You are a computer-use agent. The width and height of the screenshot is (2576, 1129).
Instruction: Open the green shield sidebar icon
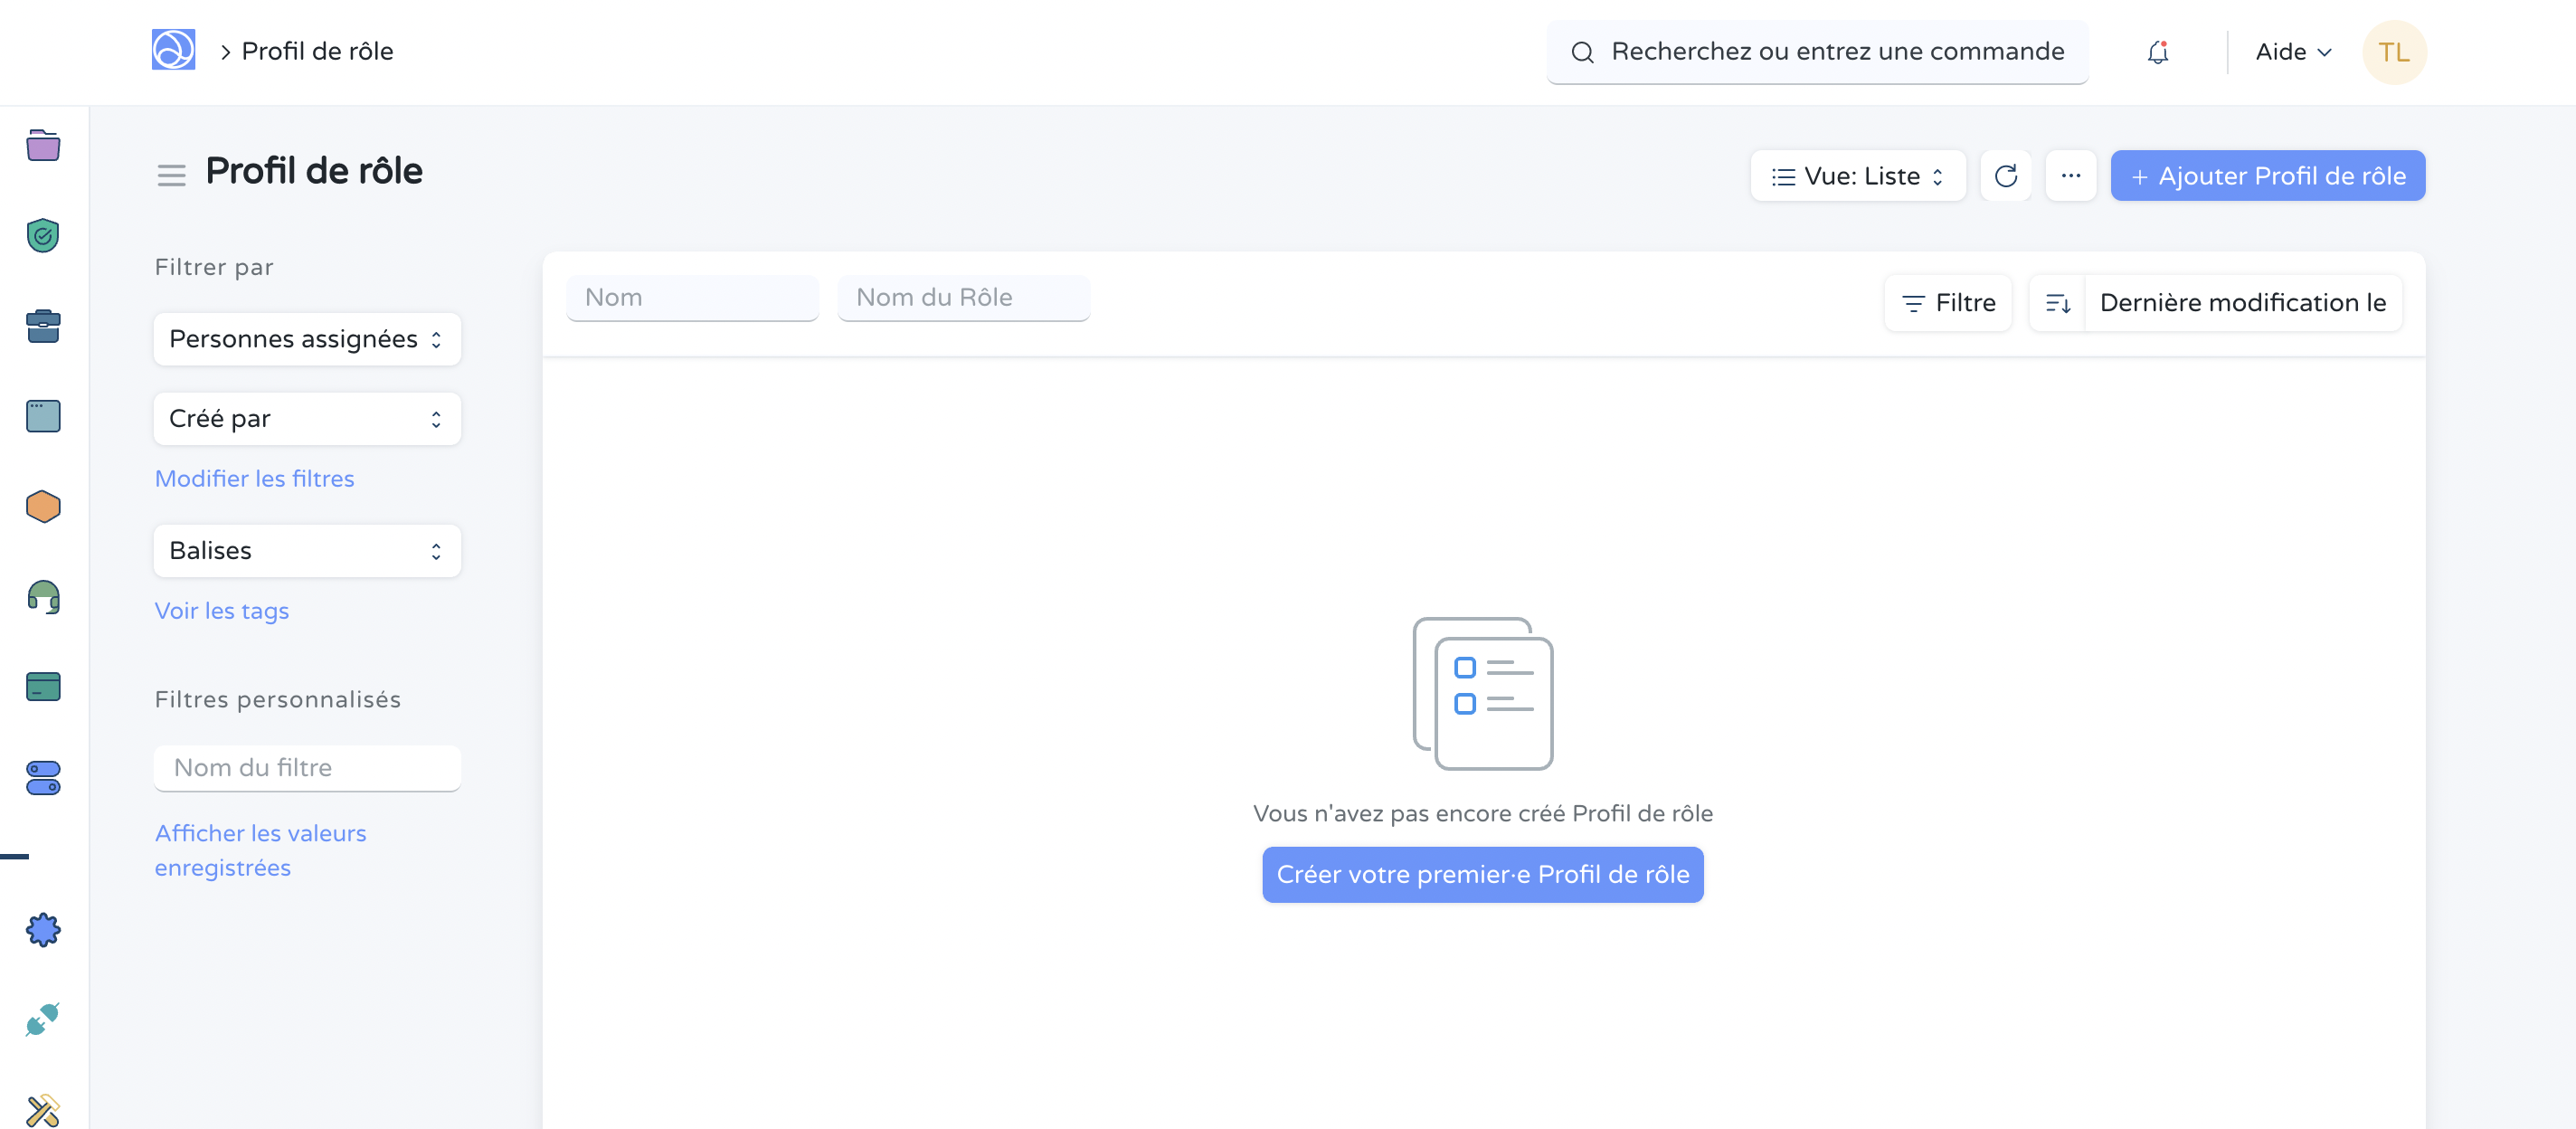click(x=43, y=236)
